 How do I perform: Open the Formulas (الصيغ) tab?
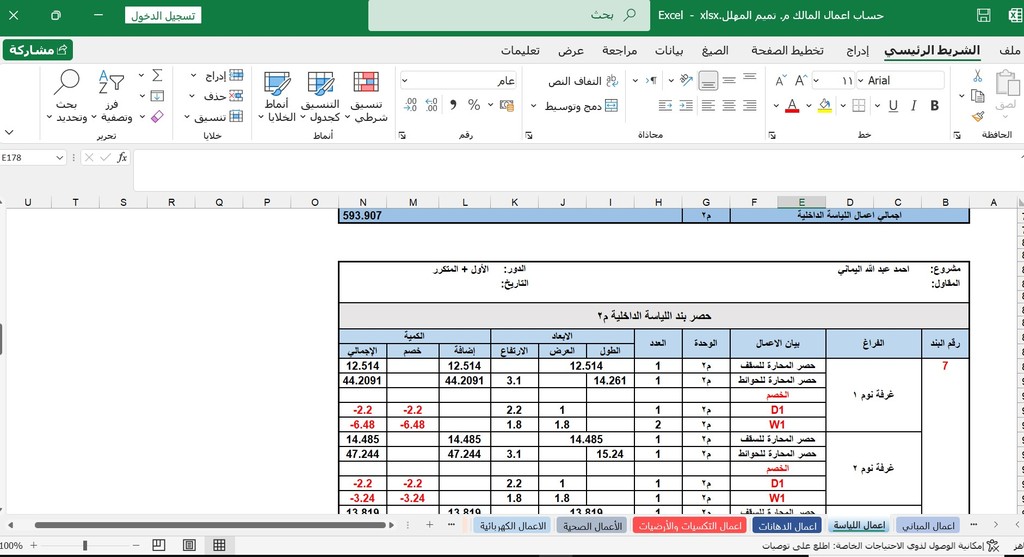(715, 50)
